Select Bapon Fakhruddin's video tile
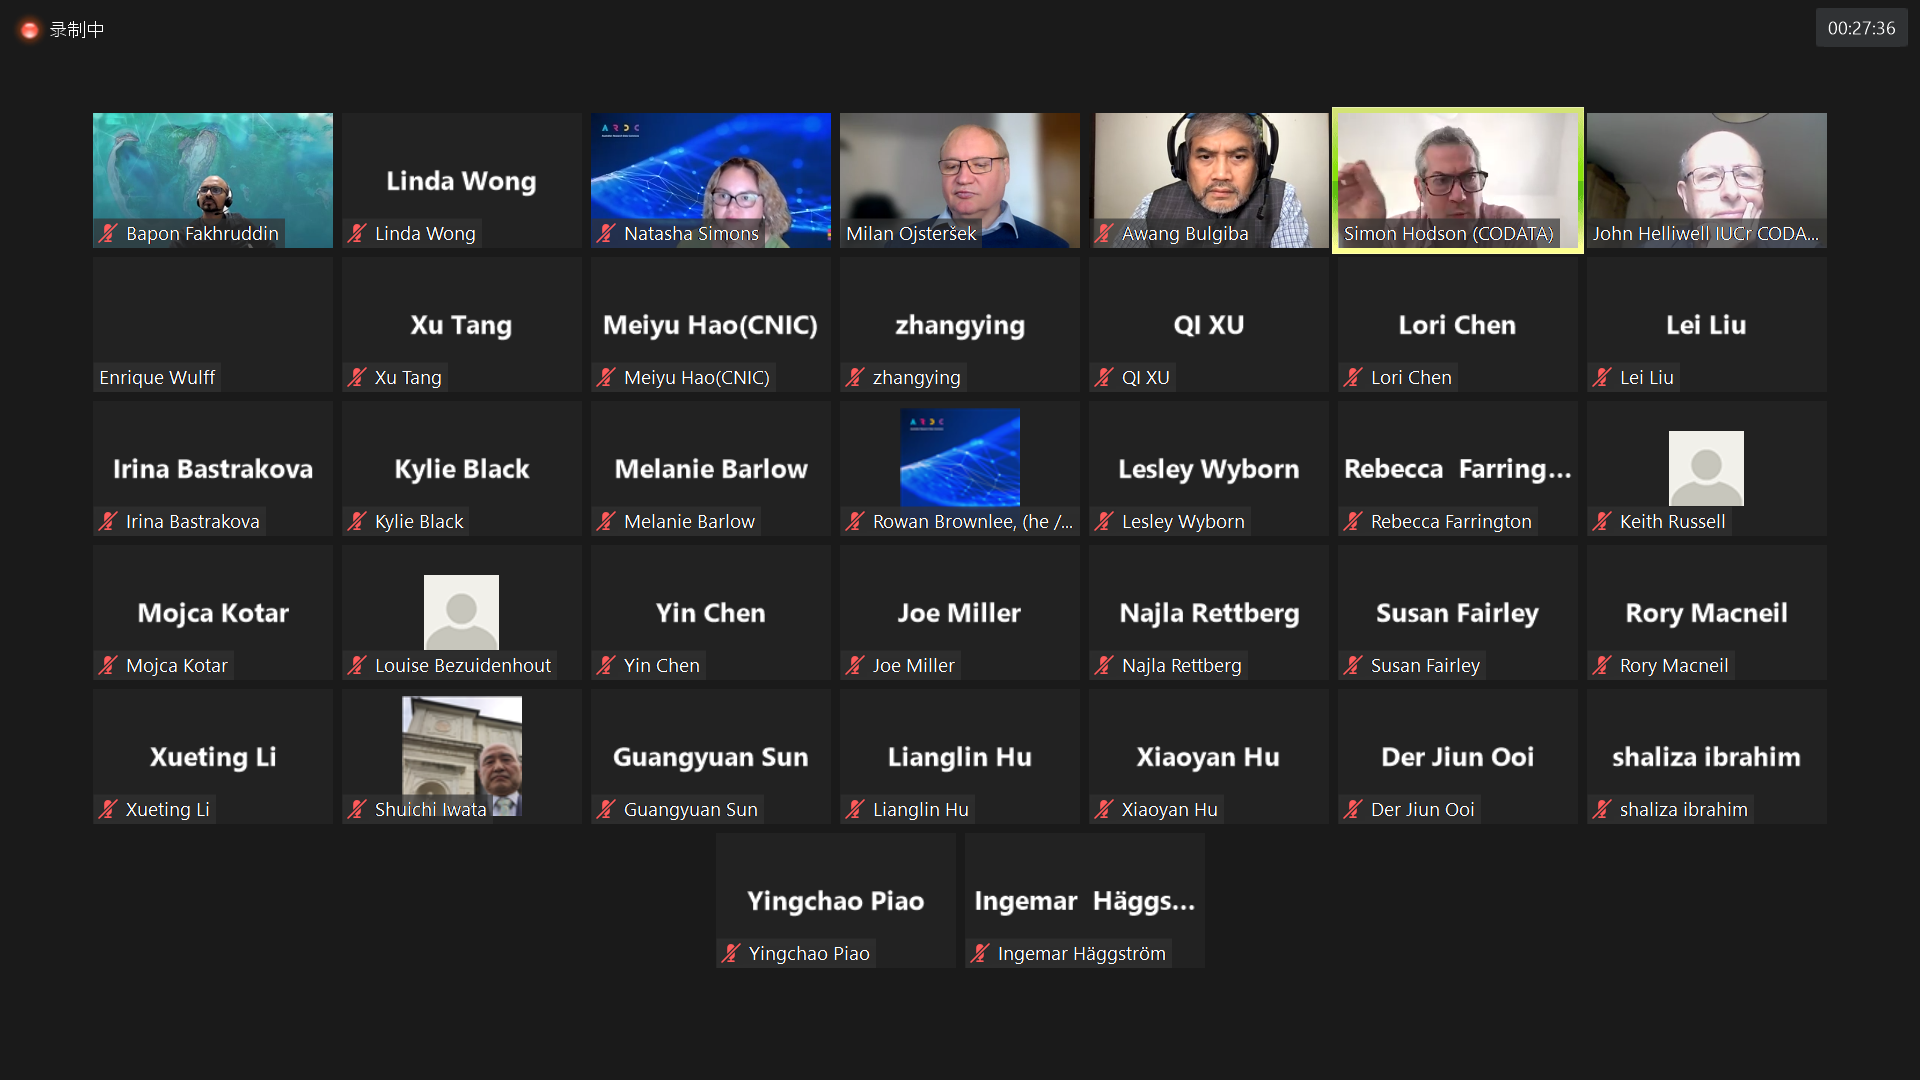Viewport: 1920px width, 1080px height. pyautogui.click(x=213, y=180)
